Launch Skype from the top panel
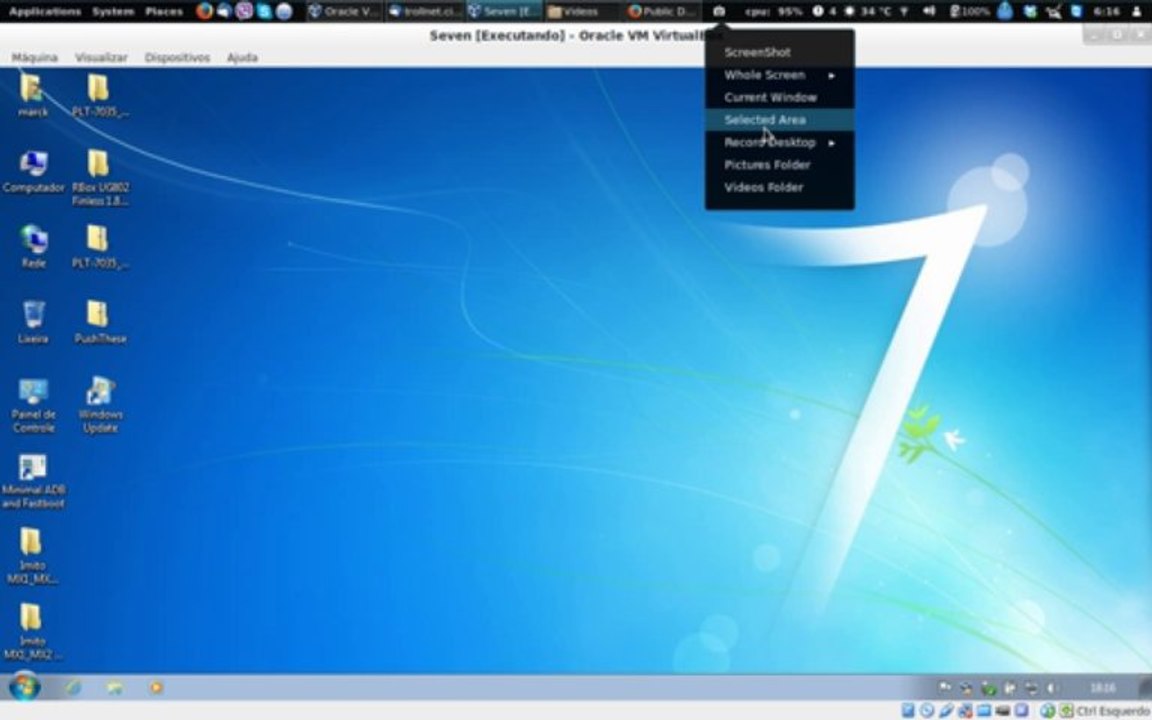The width and height of the screenshot is (1152, 720). (264, 11)
